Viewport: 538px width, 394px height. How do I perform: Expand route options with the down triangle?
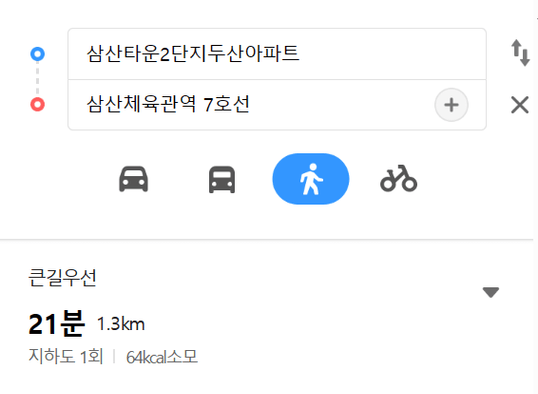tap(491, 292)
